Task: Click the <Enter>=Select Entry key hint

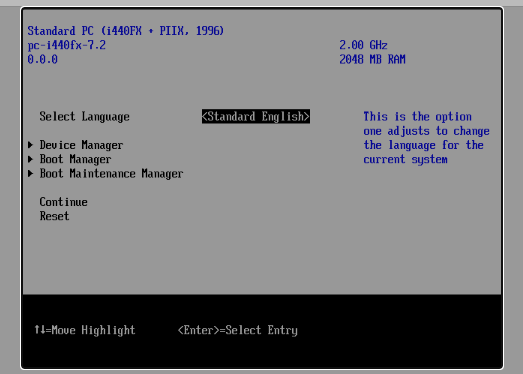Action: 237,330
